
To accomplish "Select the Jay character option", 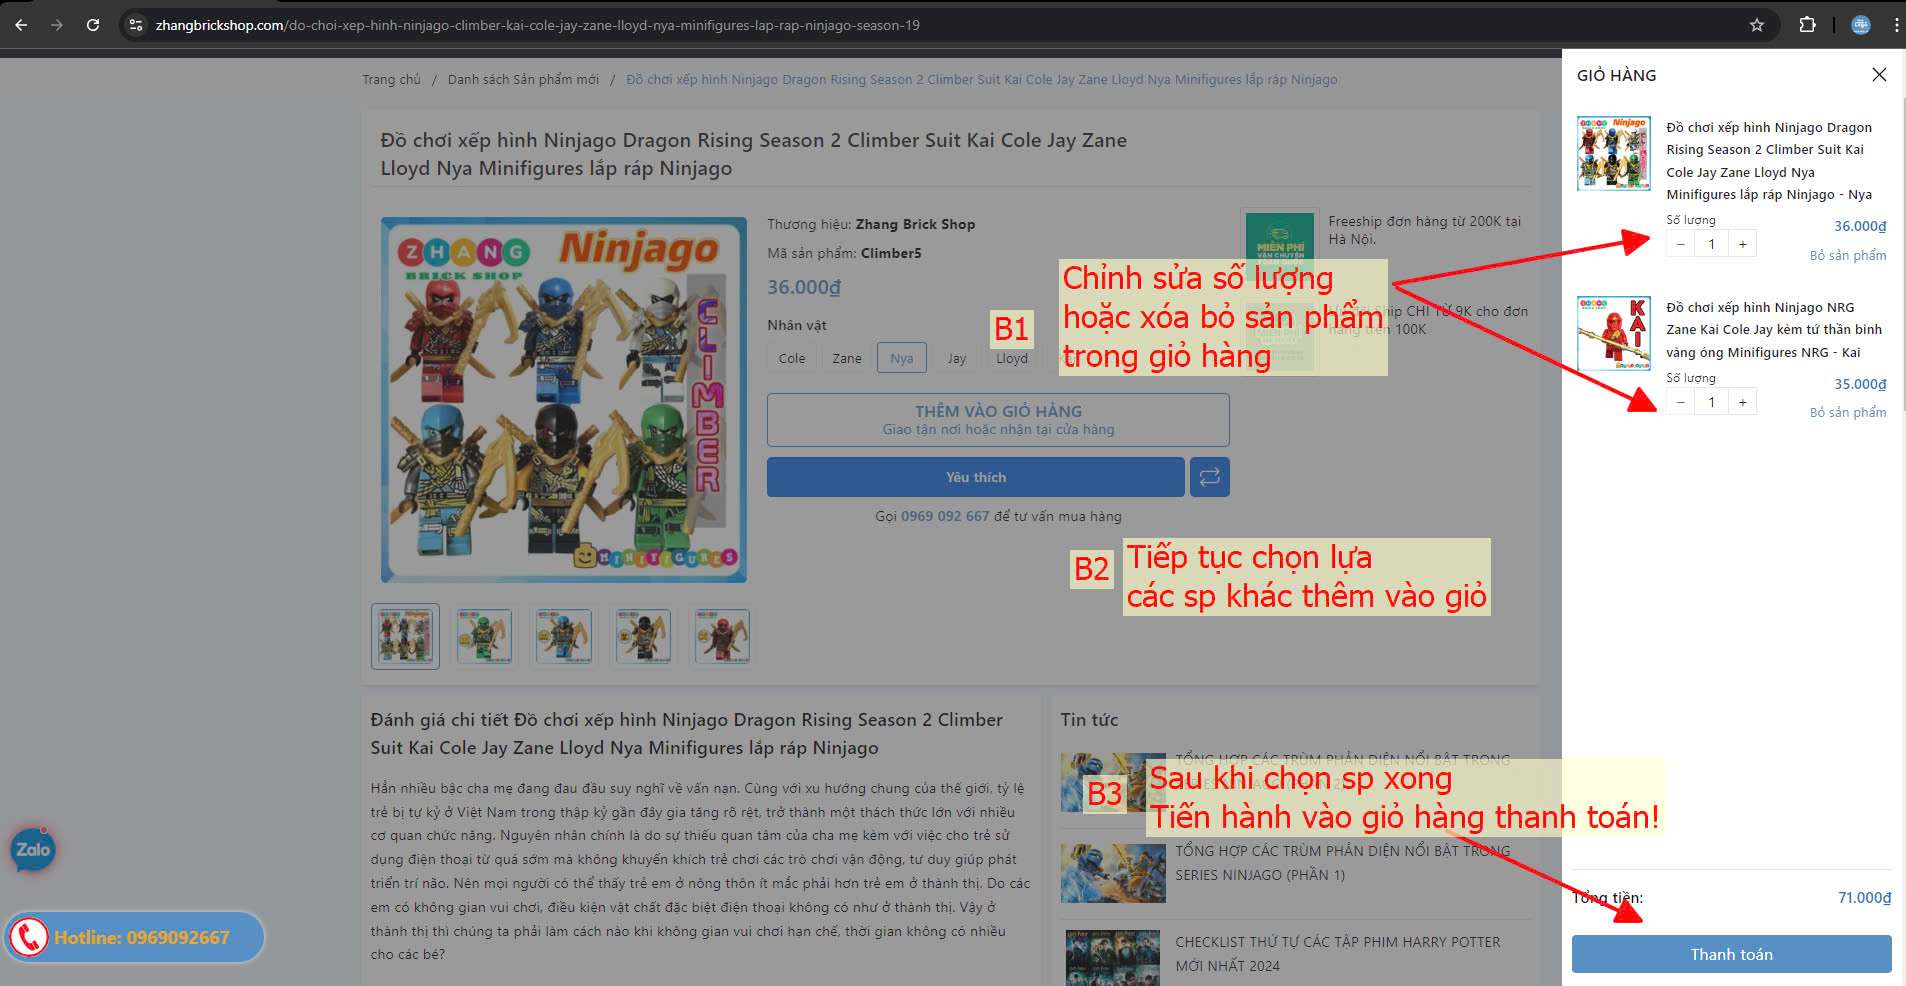I will 957,358.
